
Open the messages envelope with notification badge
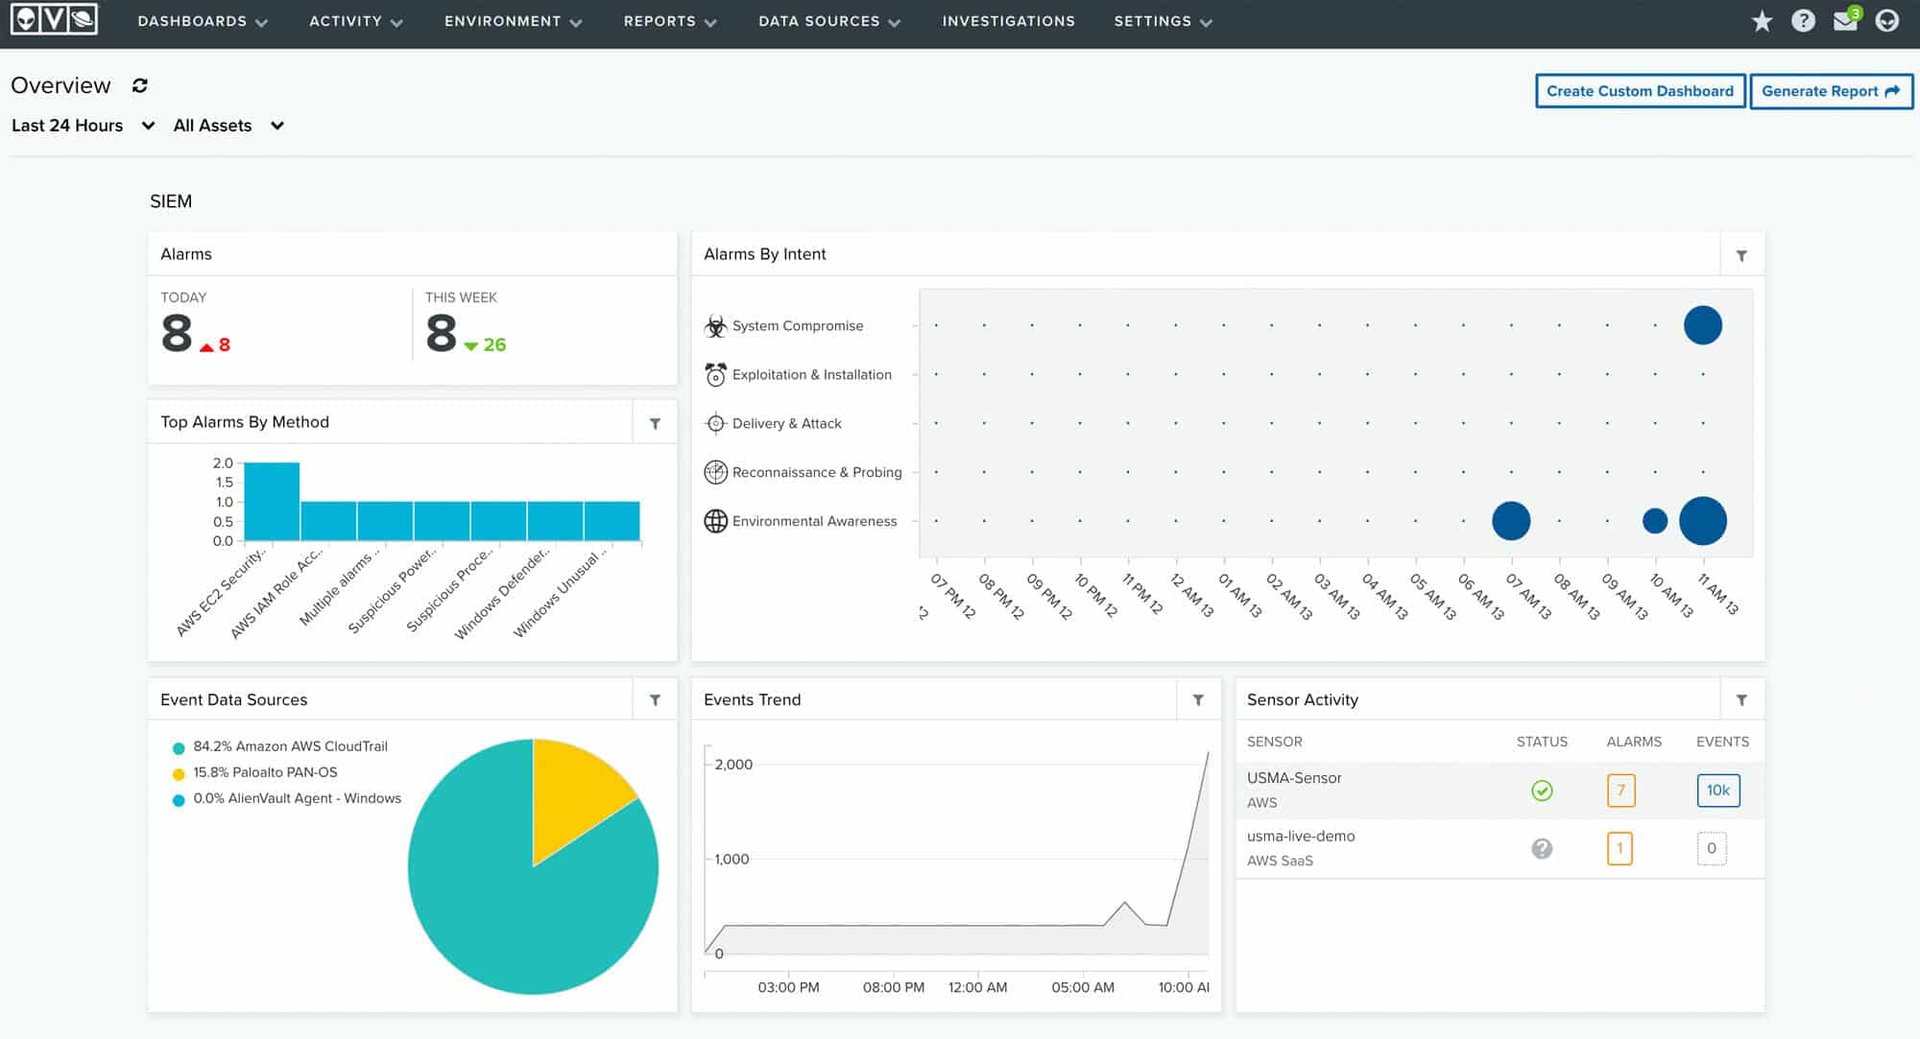[x=1845, y=20]
